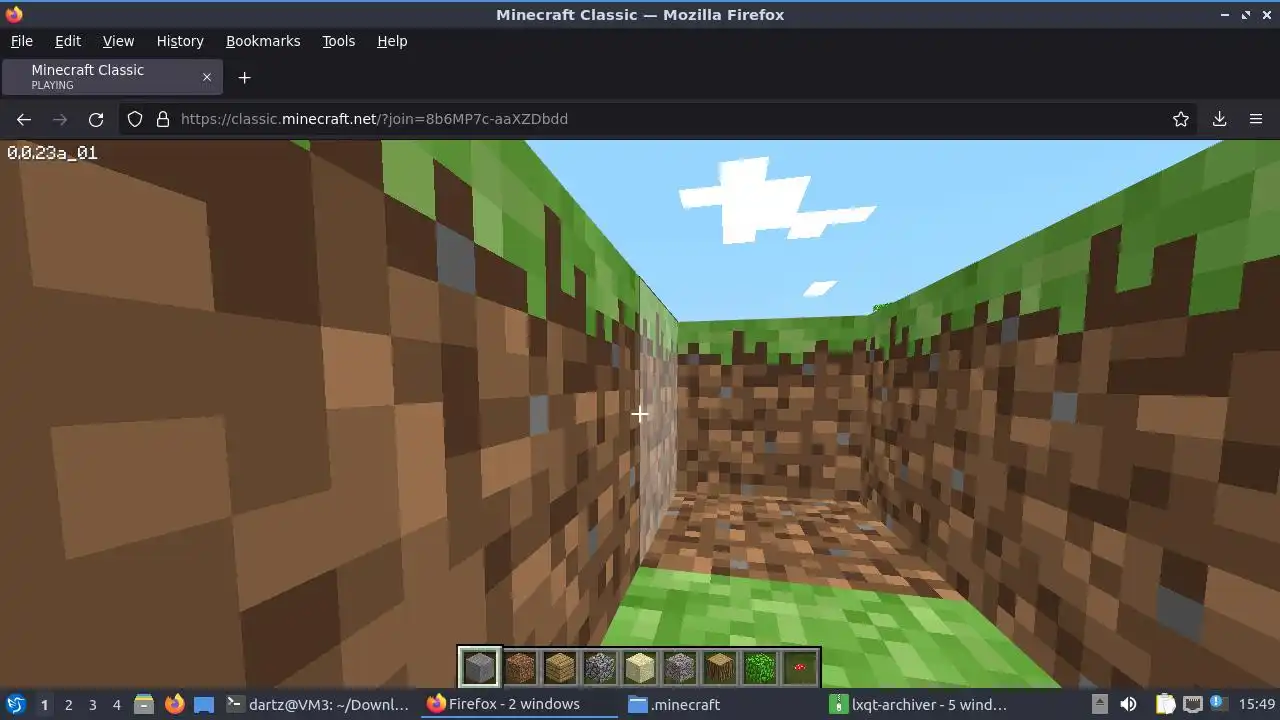The width and height of the screenshot is (1280, 720).
Task: Activate the lxqt-archiver taskbar entry
Action: [x=921, y=705]
